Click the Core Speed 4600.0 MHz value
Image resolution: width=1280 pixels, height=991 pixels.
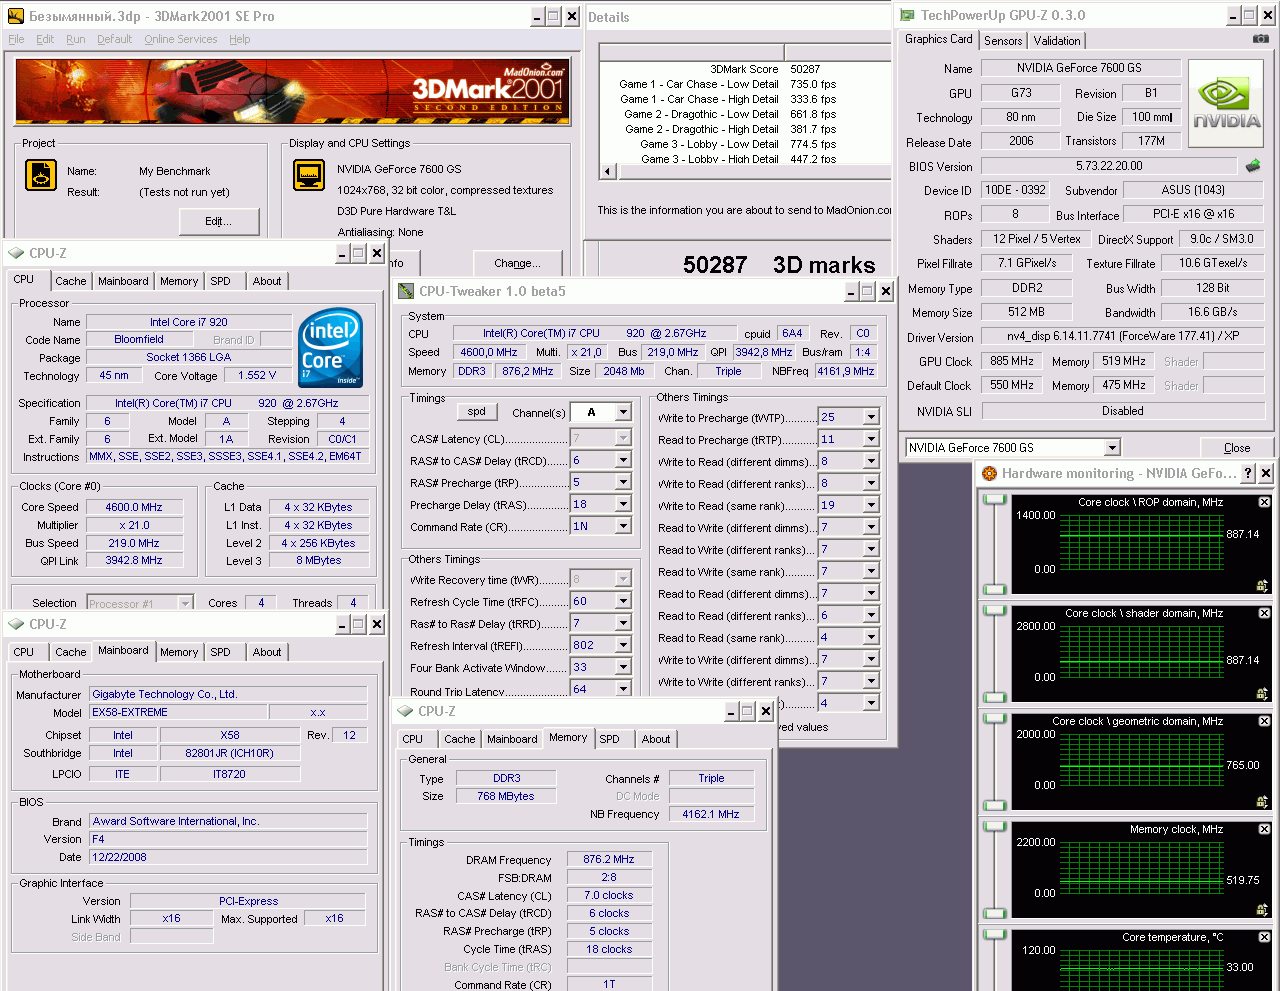[x=134, y=507]
